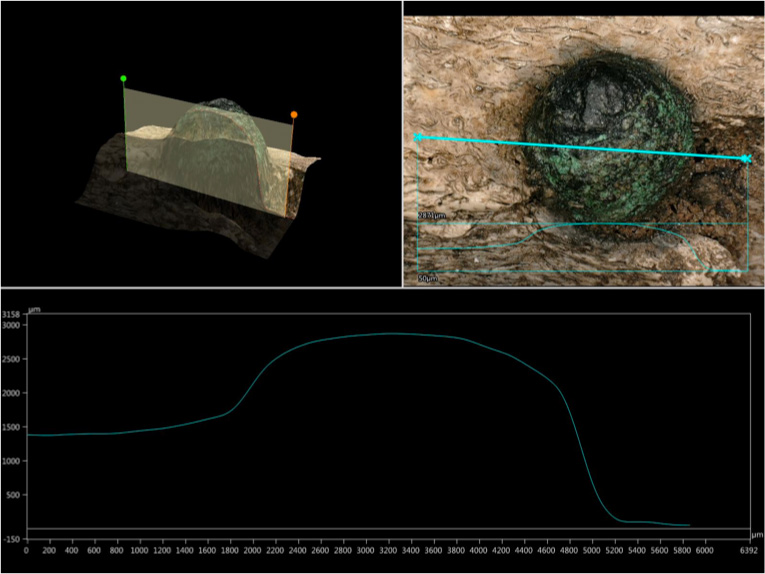Select the right cyan X endpoint marker
Image resolution: width=765 pixels, height=574 pixels.
click(745, 158)
